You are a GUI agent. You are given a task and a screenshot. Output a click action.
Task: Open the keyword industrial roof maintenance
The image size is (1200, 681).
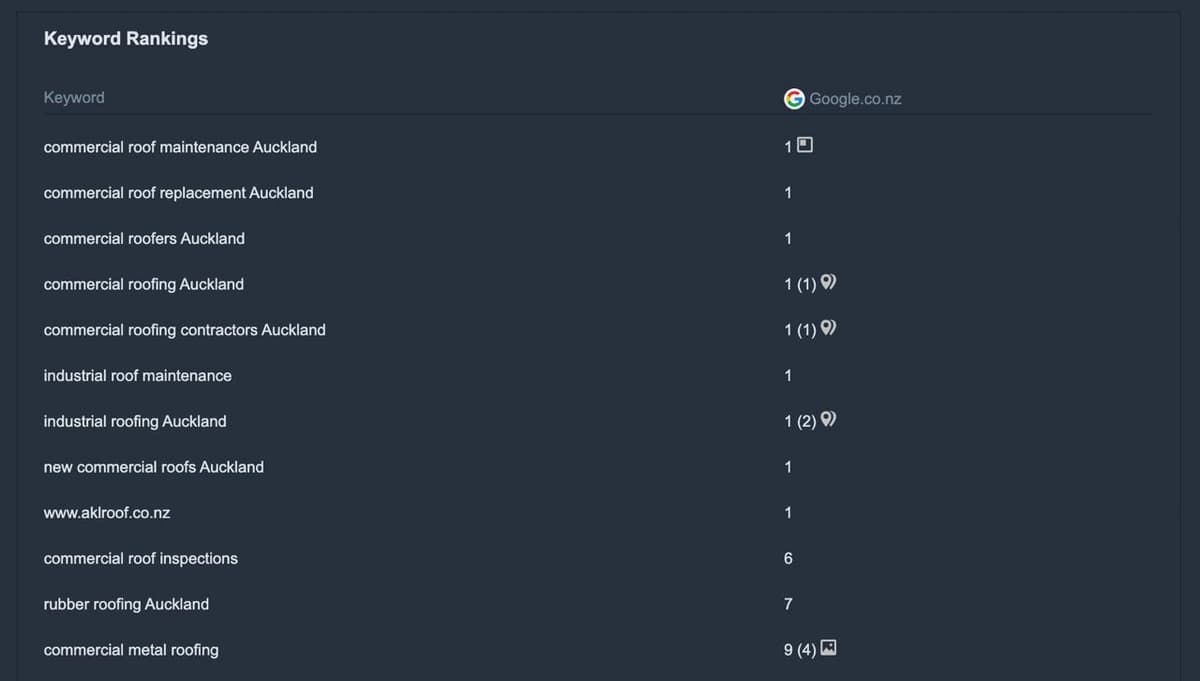tap(137, 375)
